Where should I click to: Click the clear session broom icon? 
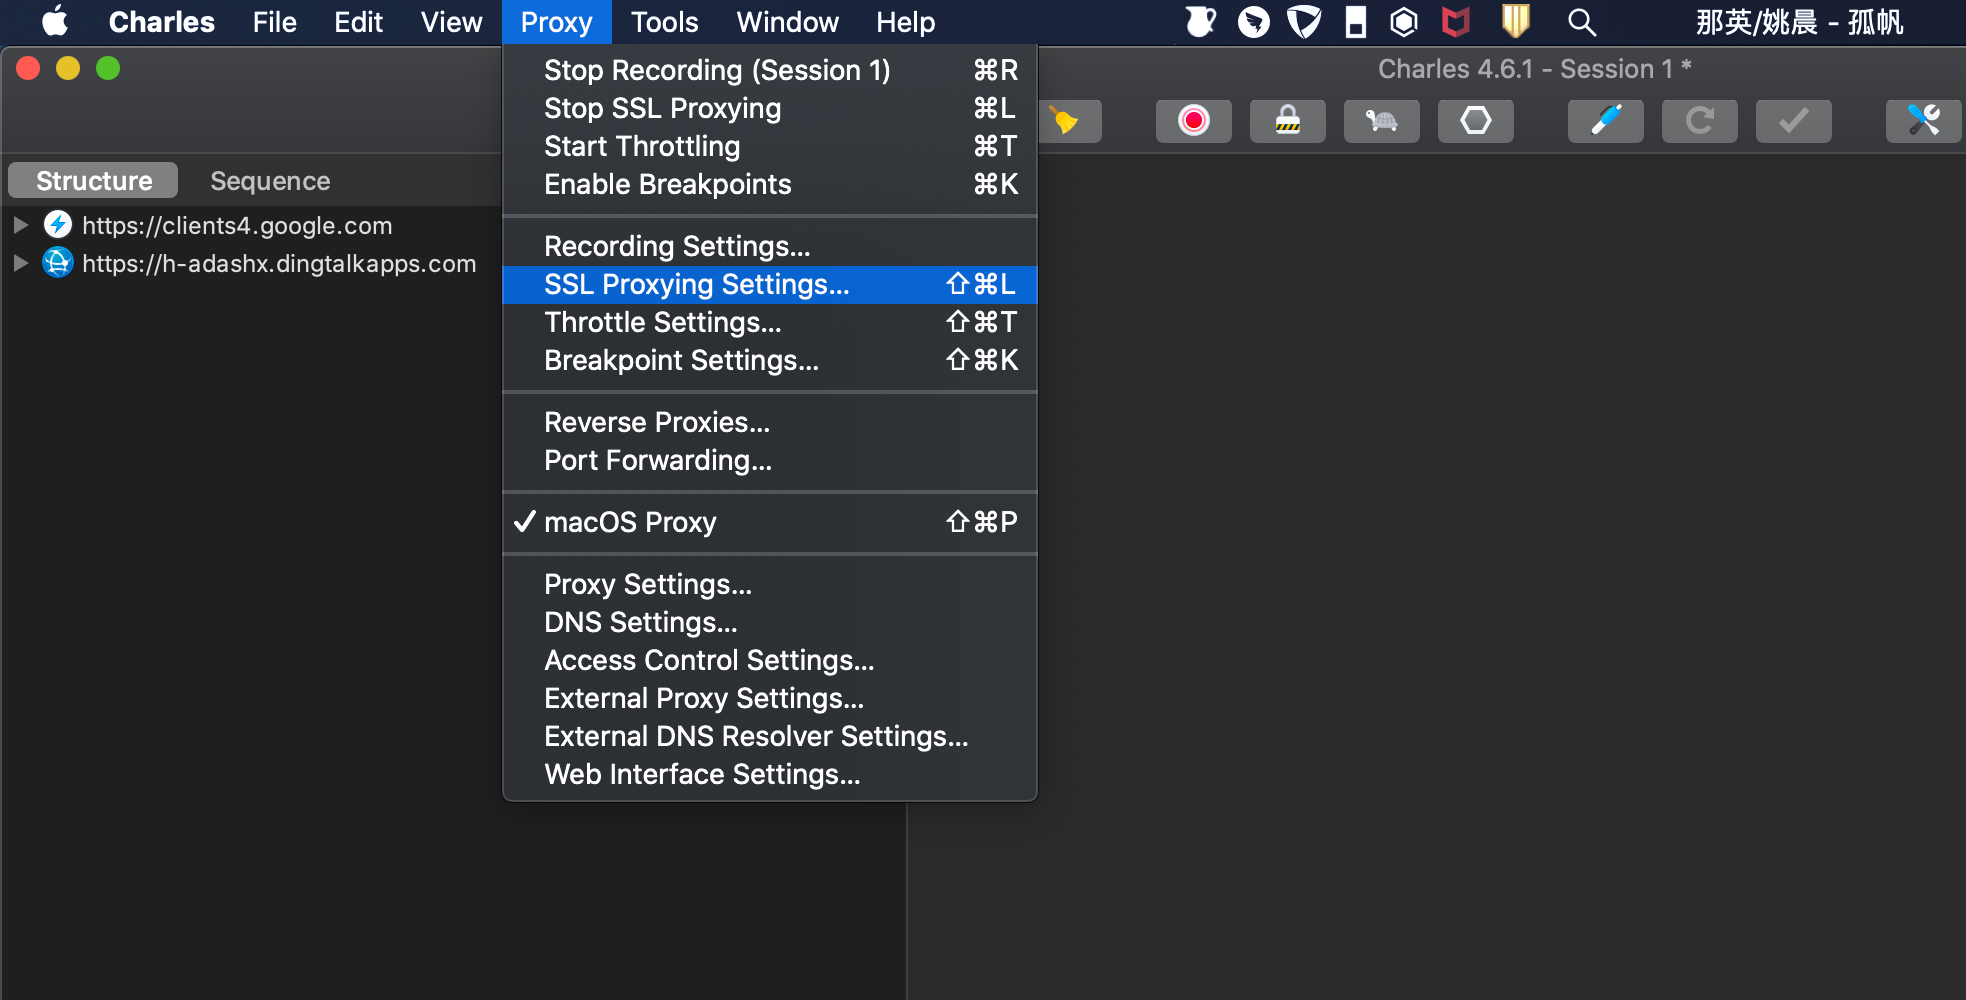pos(1068,121)
